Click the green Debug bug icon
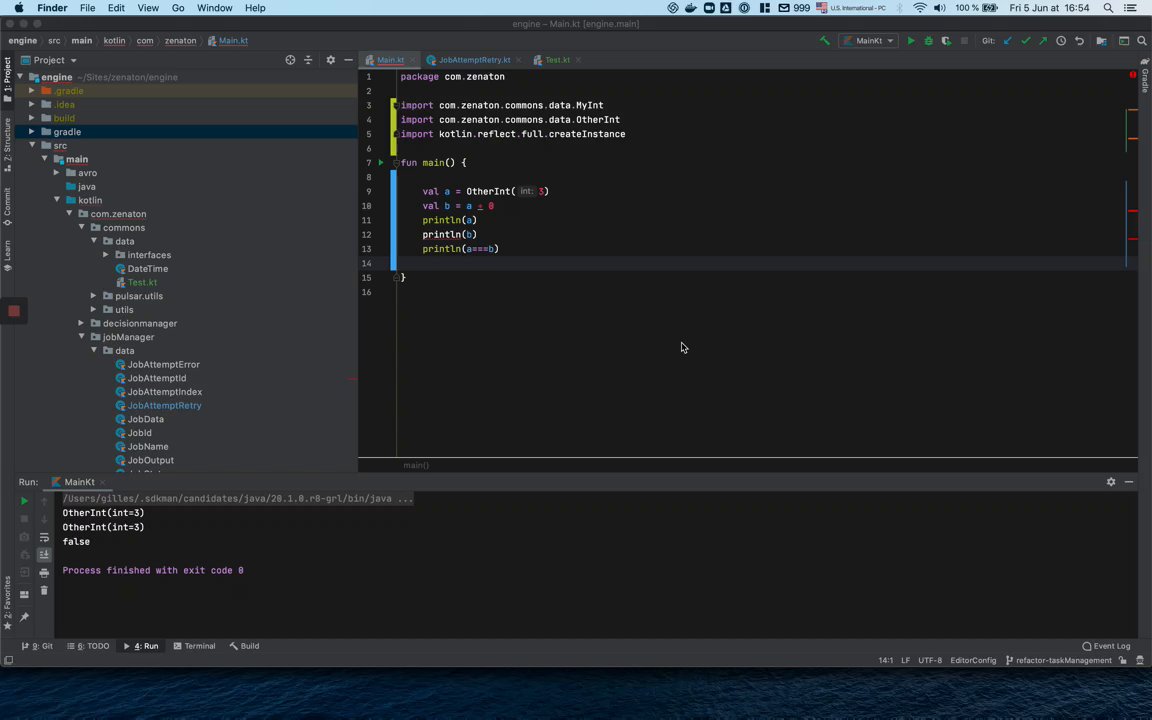1152x720 pixels. pyautogui.click(x=928, y=41)
